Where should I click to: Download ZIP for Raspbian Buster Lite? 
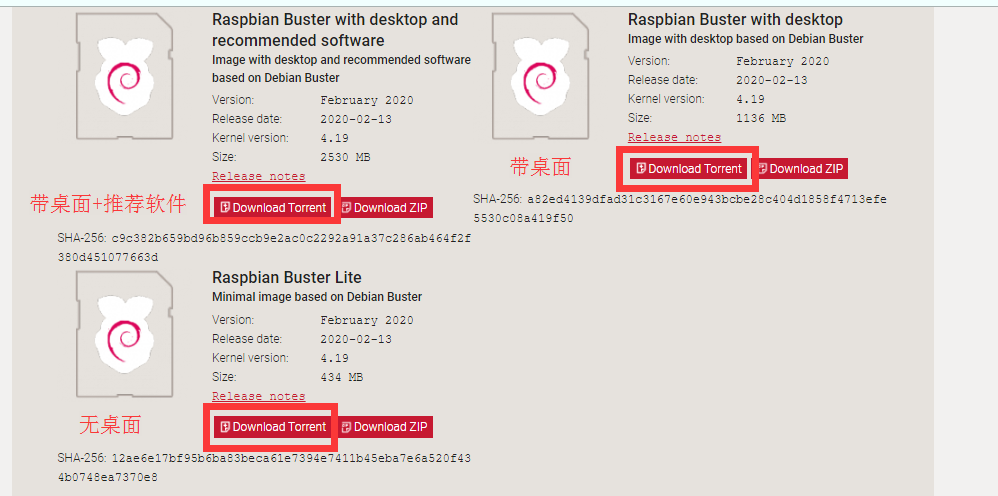(x=384, y=427)
